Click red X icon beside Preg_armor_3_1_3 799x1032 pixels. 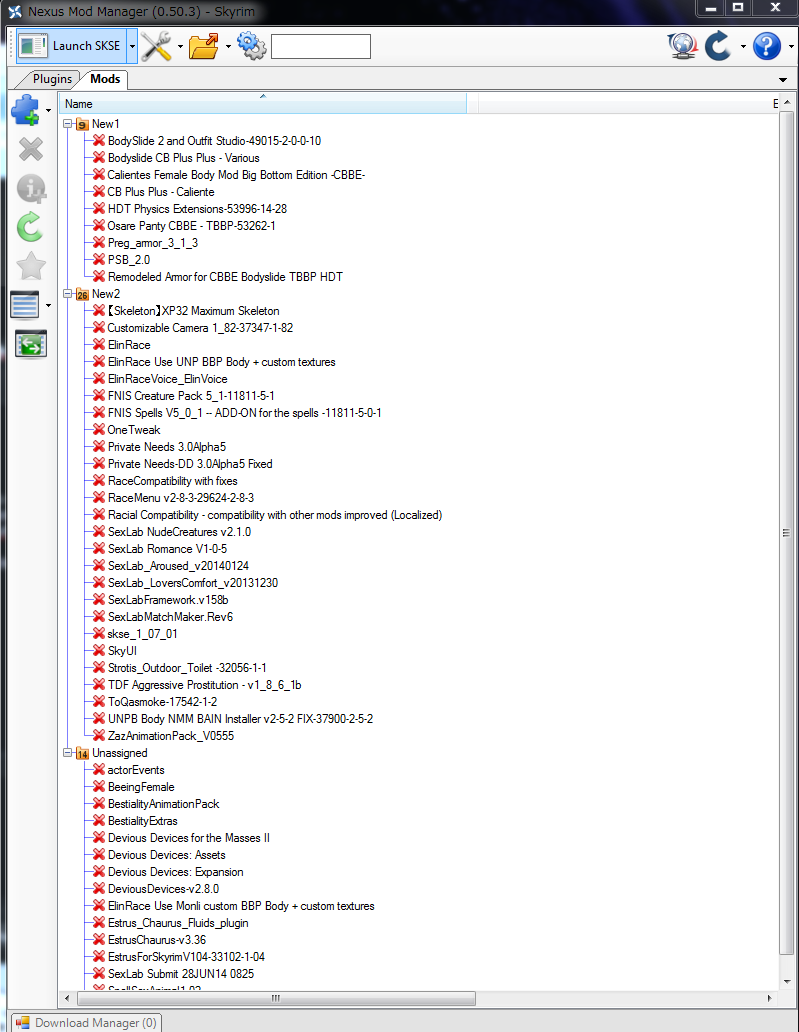[99, 242]
